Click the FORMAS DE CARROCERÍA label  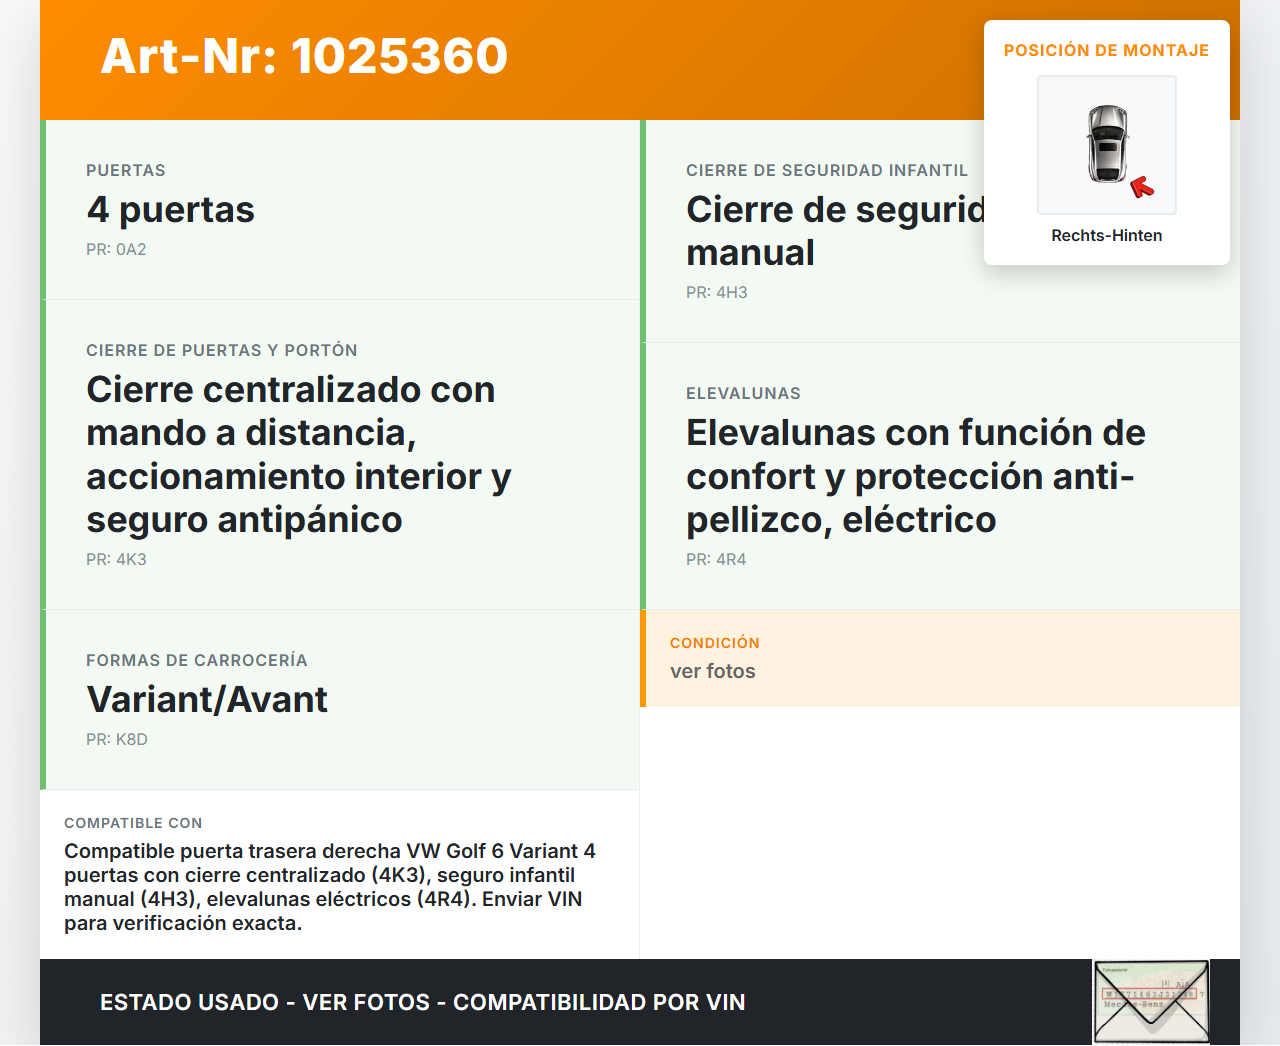click(x=197, y=661)
